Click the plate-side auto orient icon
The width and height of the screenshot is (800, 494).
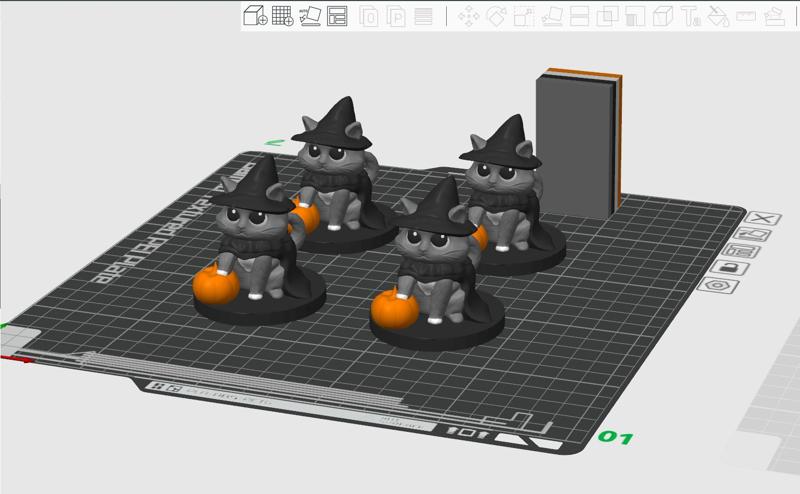pyautogui.click(x=752, y=235)
